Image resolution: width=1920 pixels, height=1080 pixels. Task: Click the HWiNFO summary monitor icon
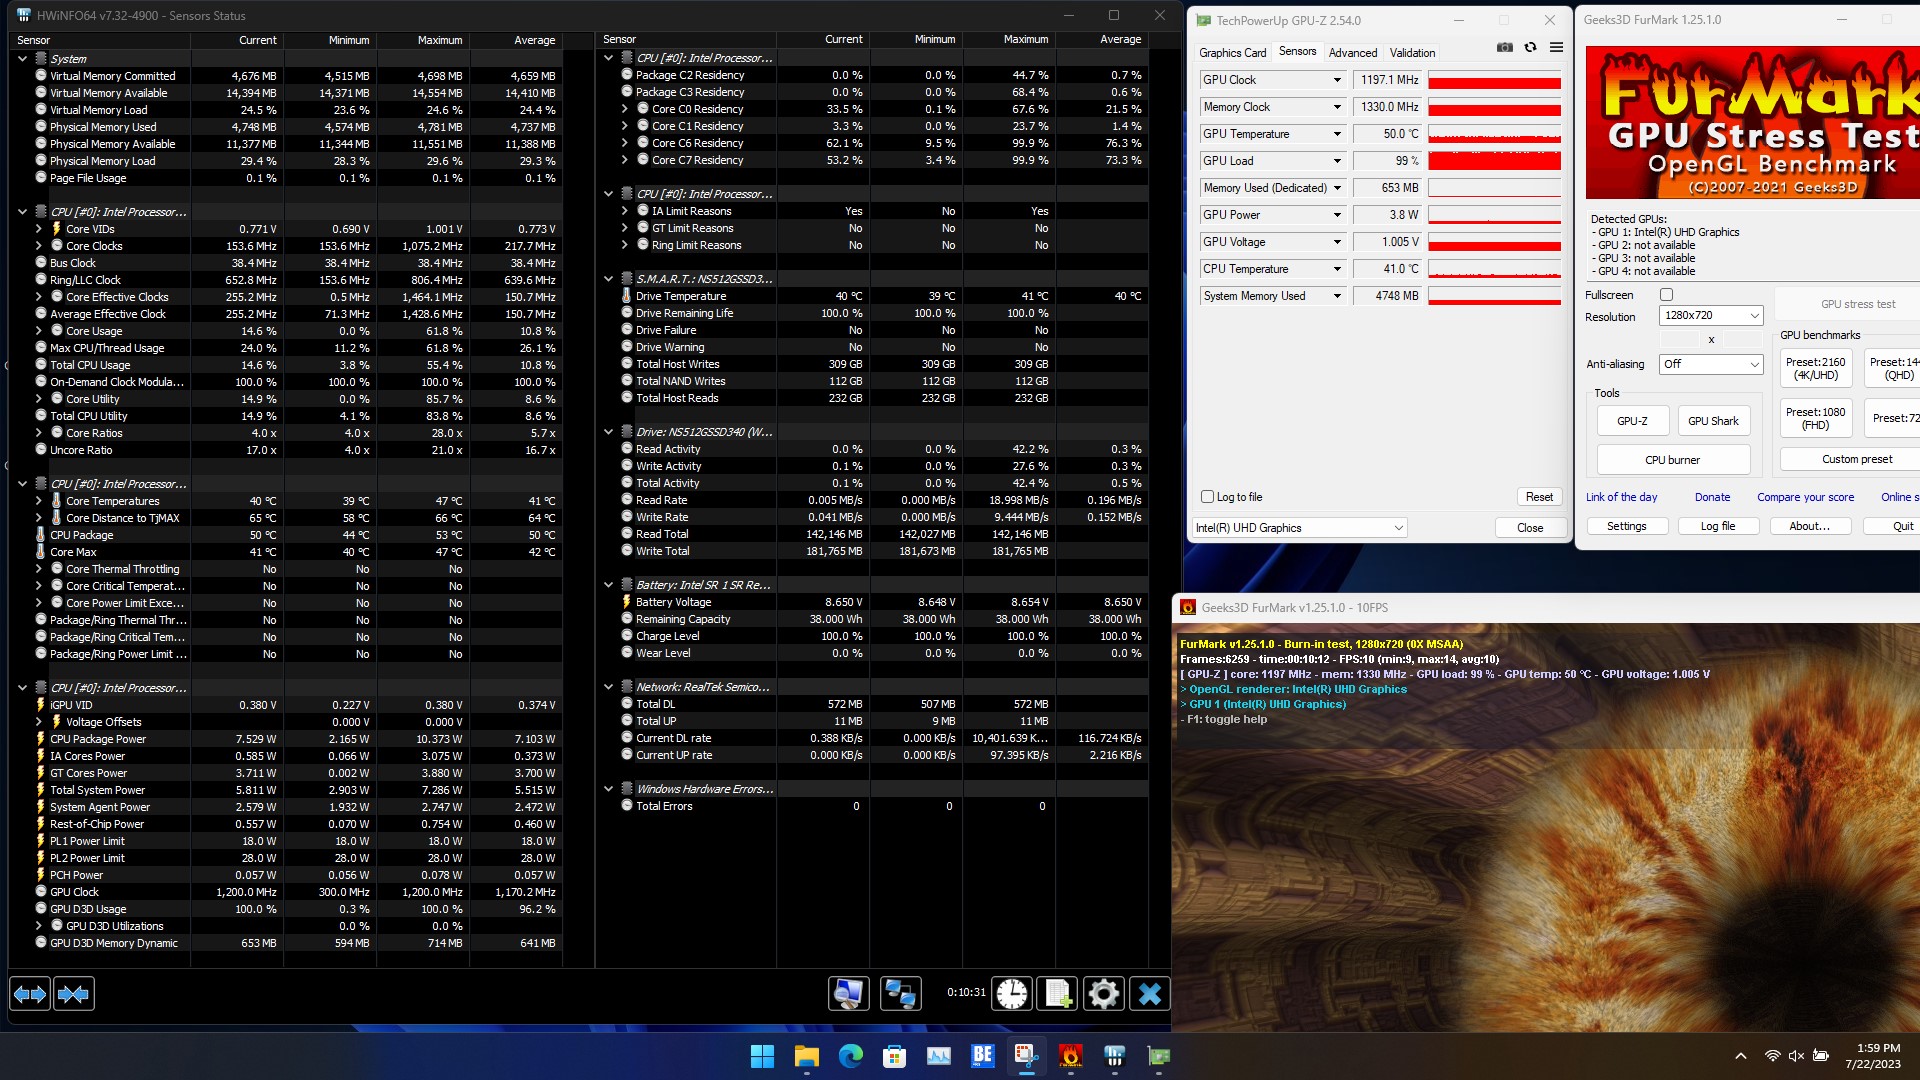pos(849,993)
